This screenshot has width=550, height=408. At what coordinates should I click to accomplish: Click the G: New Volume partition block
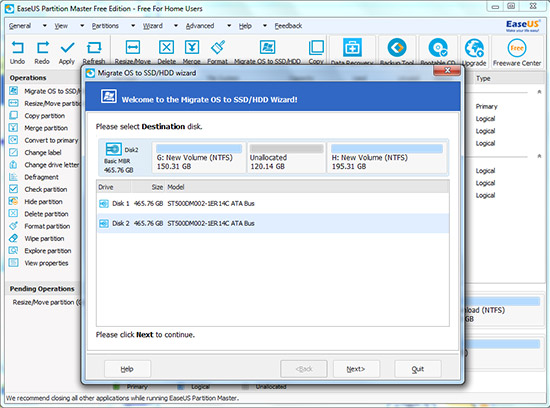(199, 158)
